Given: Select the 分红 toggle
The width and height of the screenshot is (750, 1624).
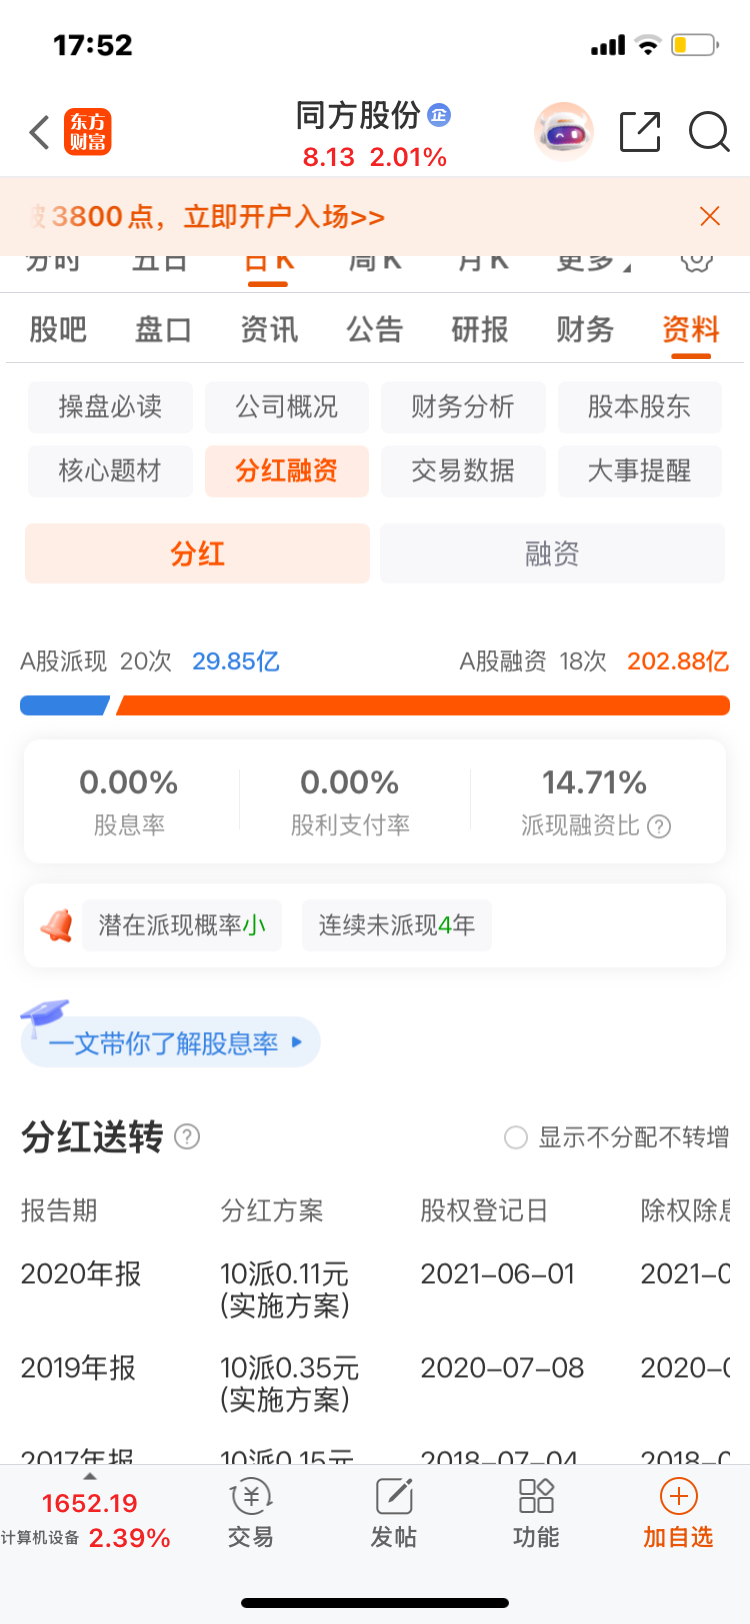Looking at the screenshot, I should tap(197, 553).
